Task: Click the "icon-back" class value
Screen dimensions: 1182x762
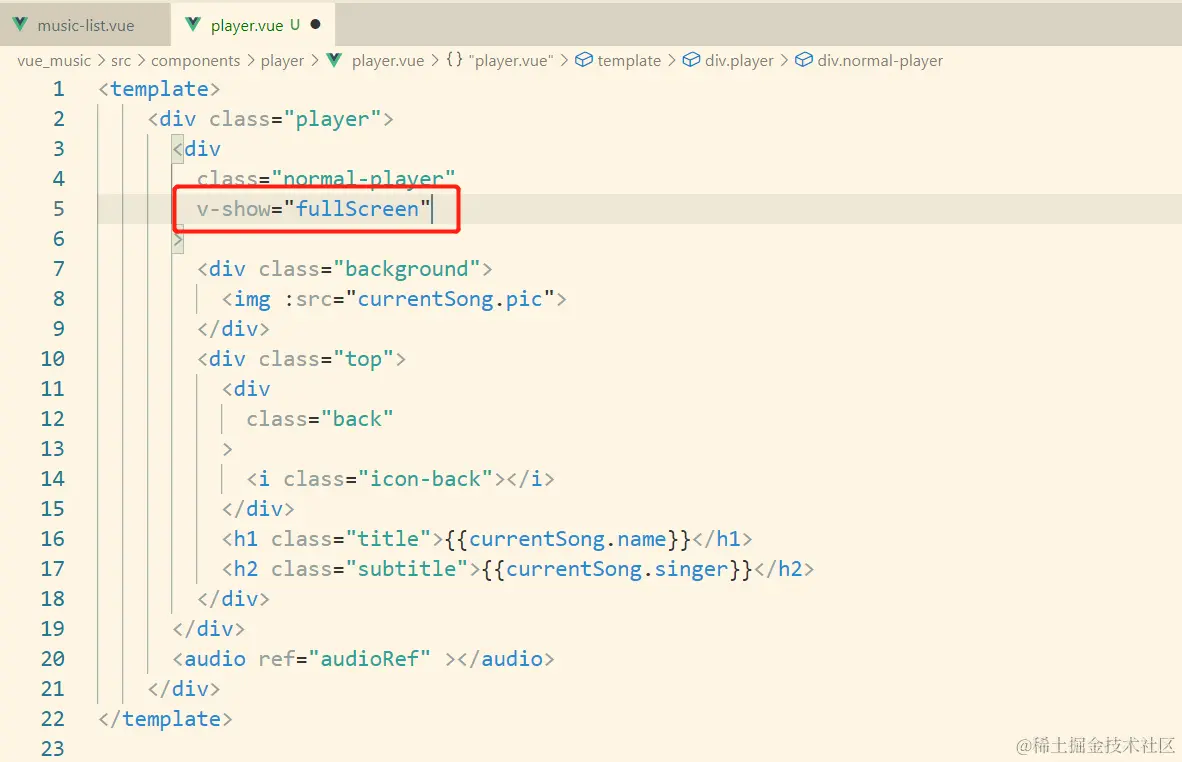Action: (x=425, y=479)
